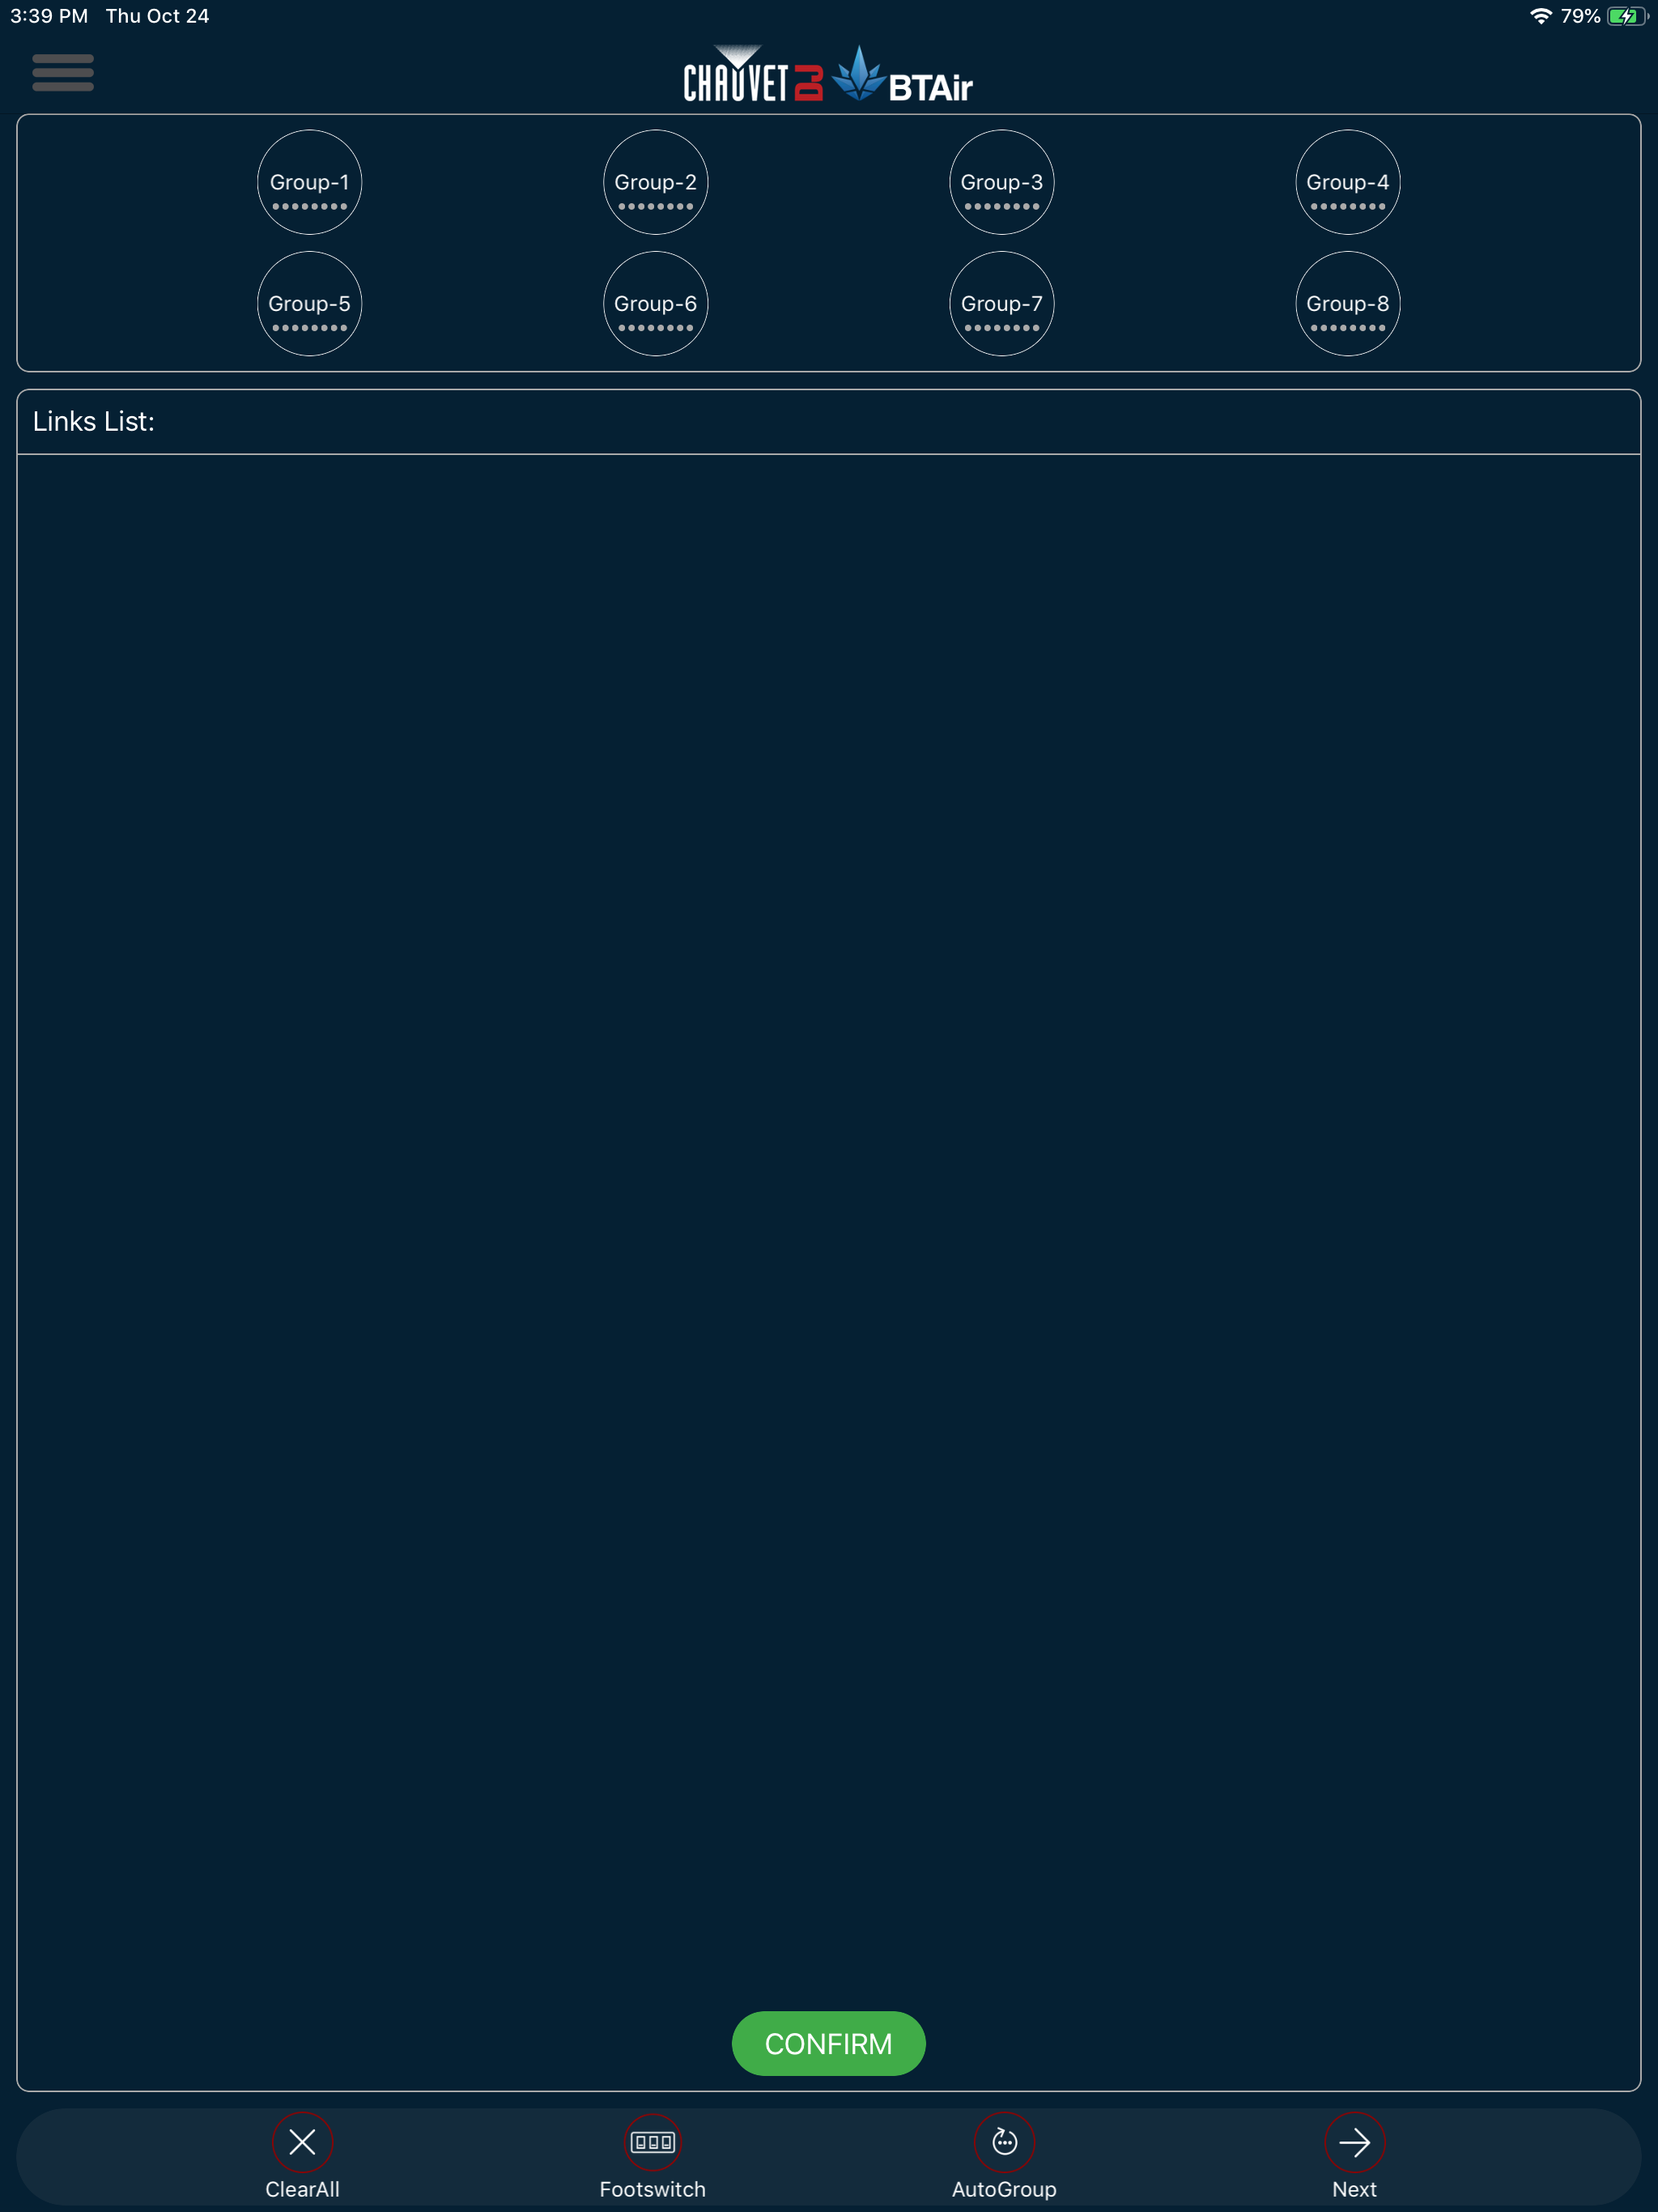Viewport: 1658px width, 2212px height.
Task: Select the Footswitch icon
Action: pos(652,2142)
